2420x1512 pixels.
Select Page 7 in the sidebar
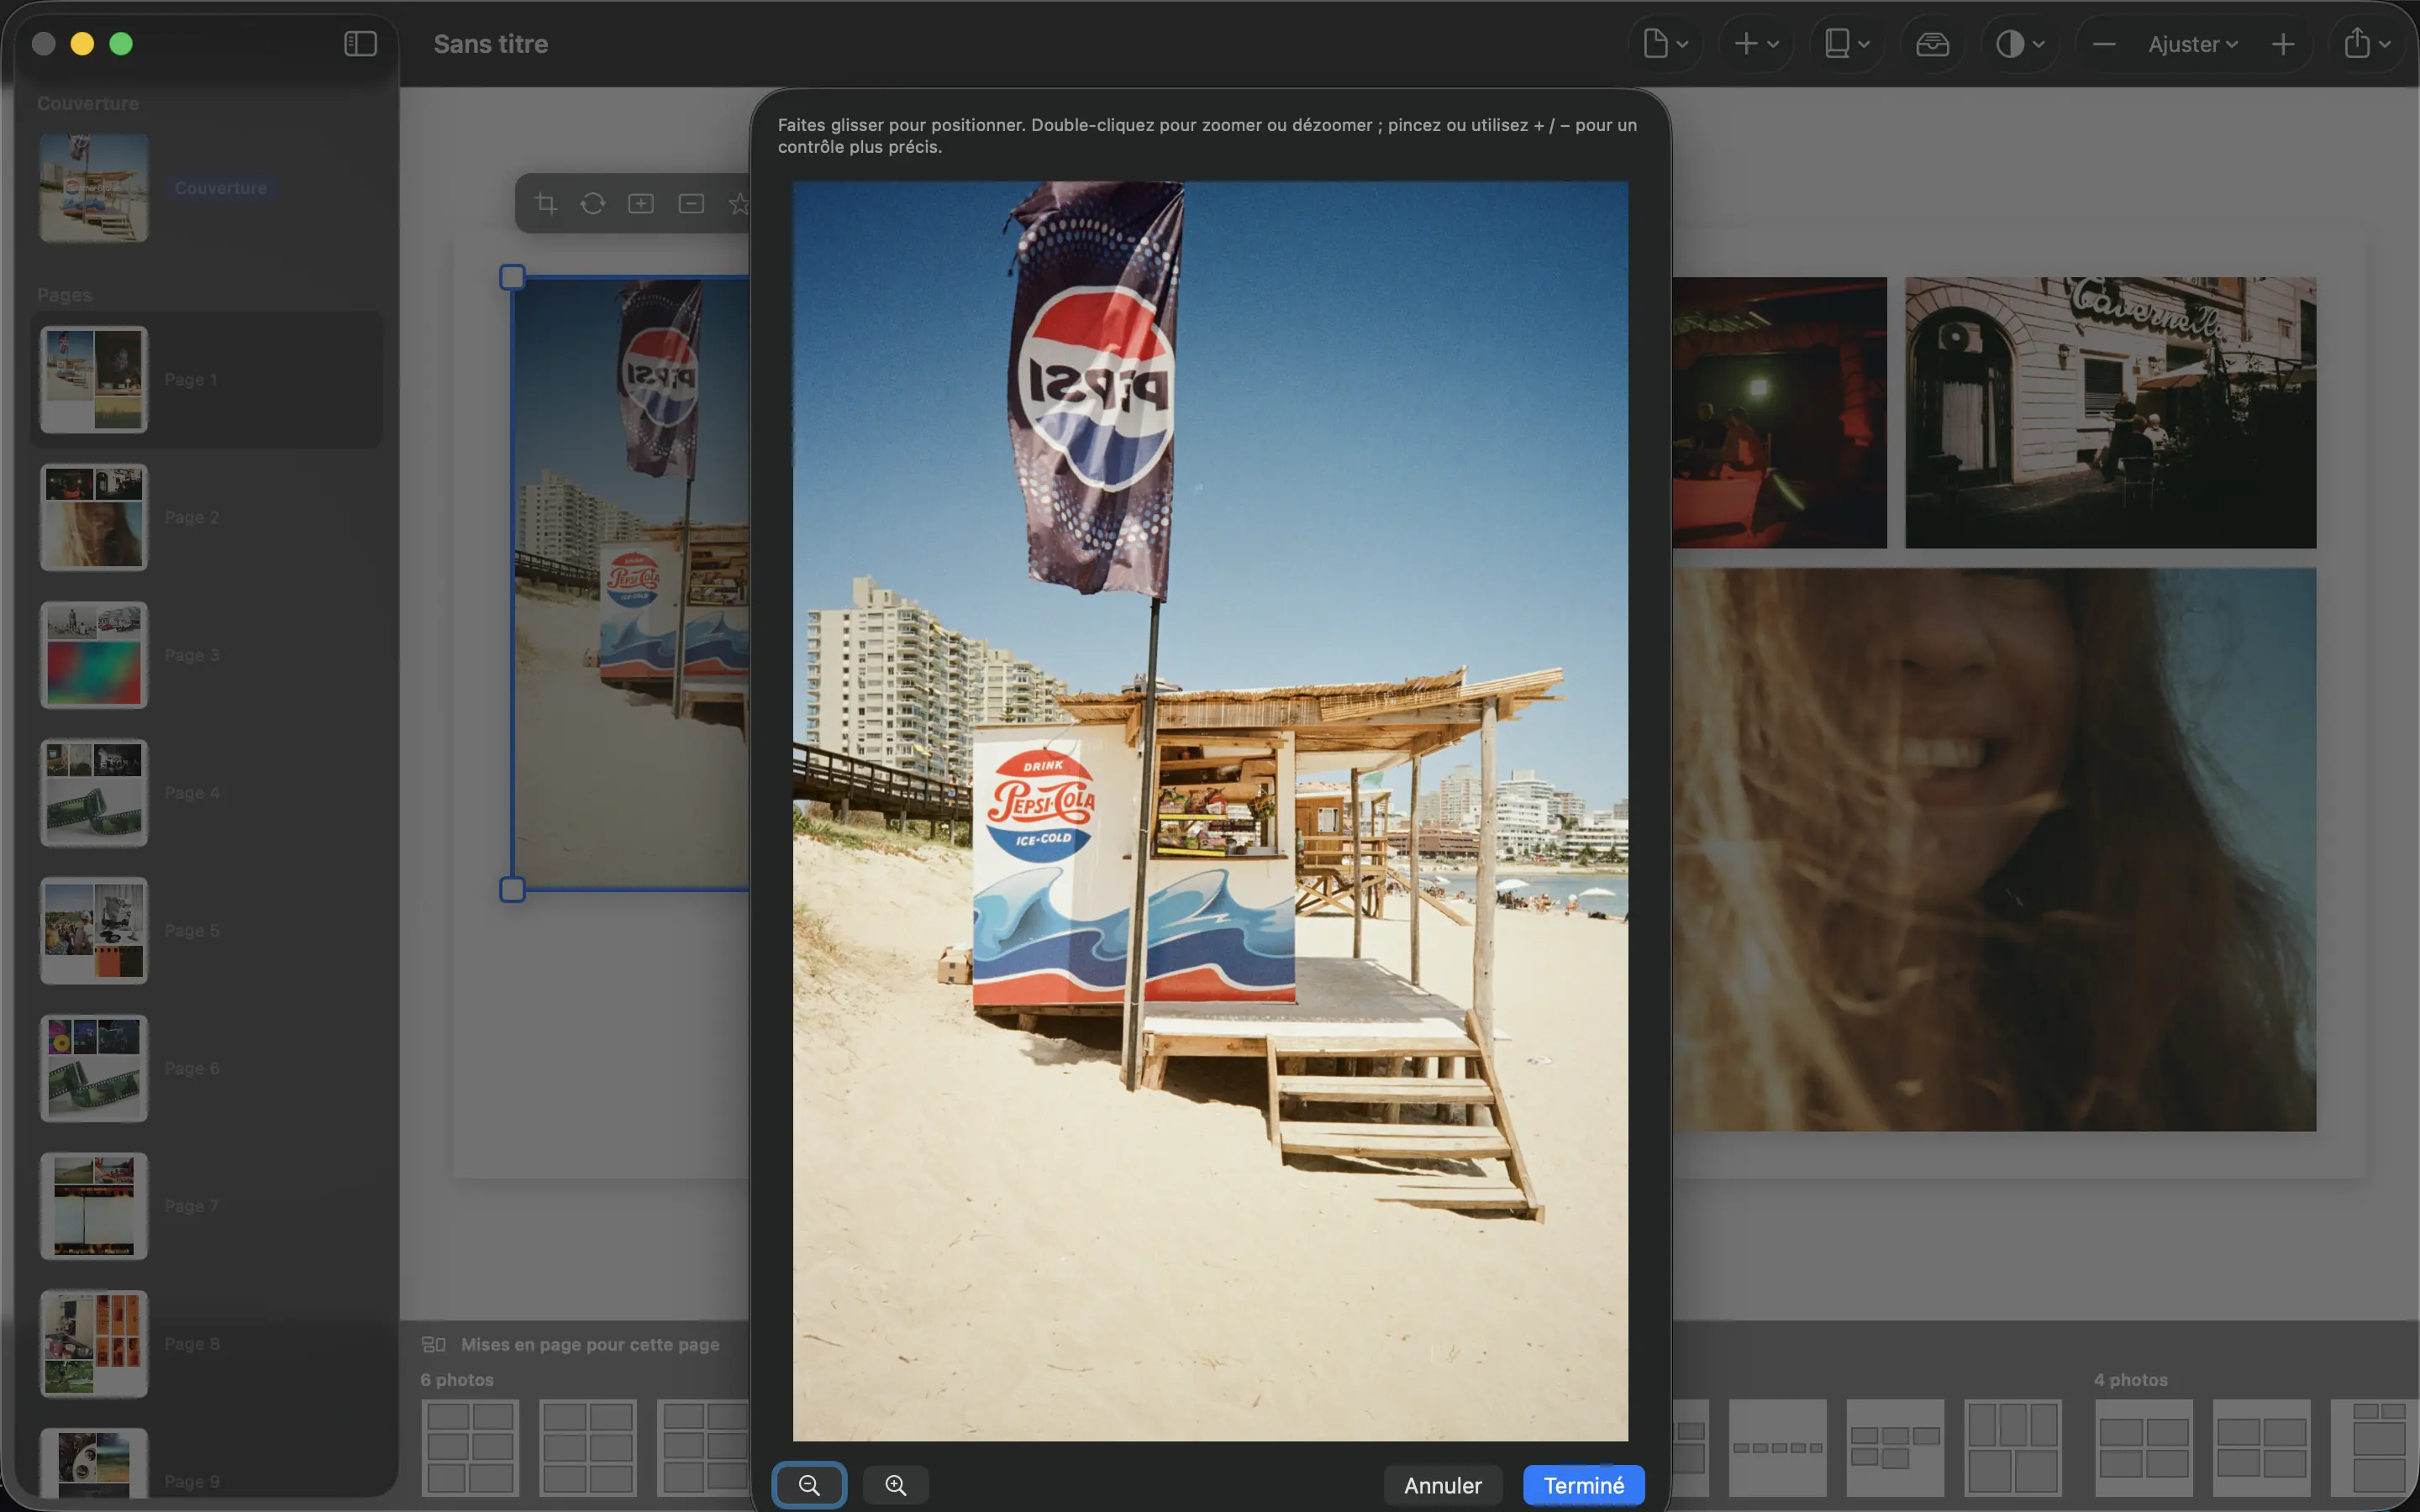point(206,1206)
